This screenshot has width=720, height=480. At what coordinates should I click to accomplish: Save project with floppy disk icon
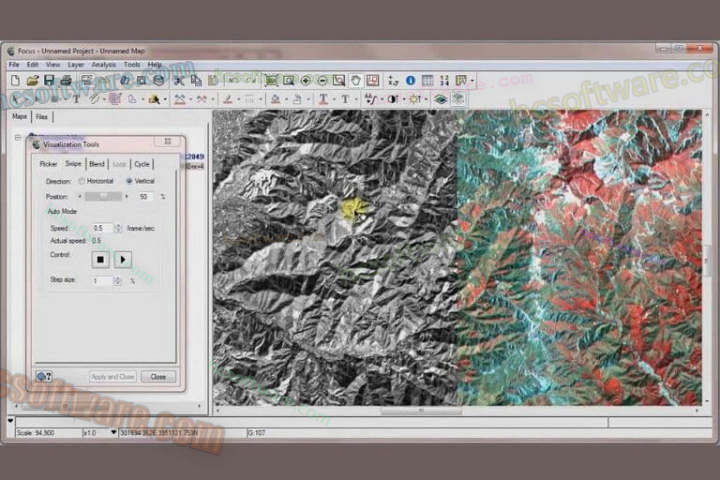49,80
